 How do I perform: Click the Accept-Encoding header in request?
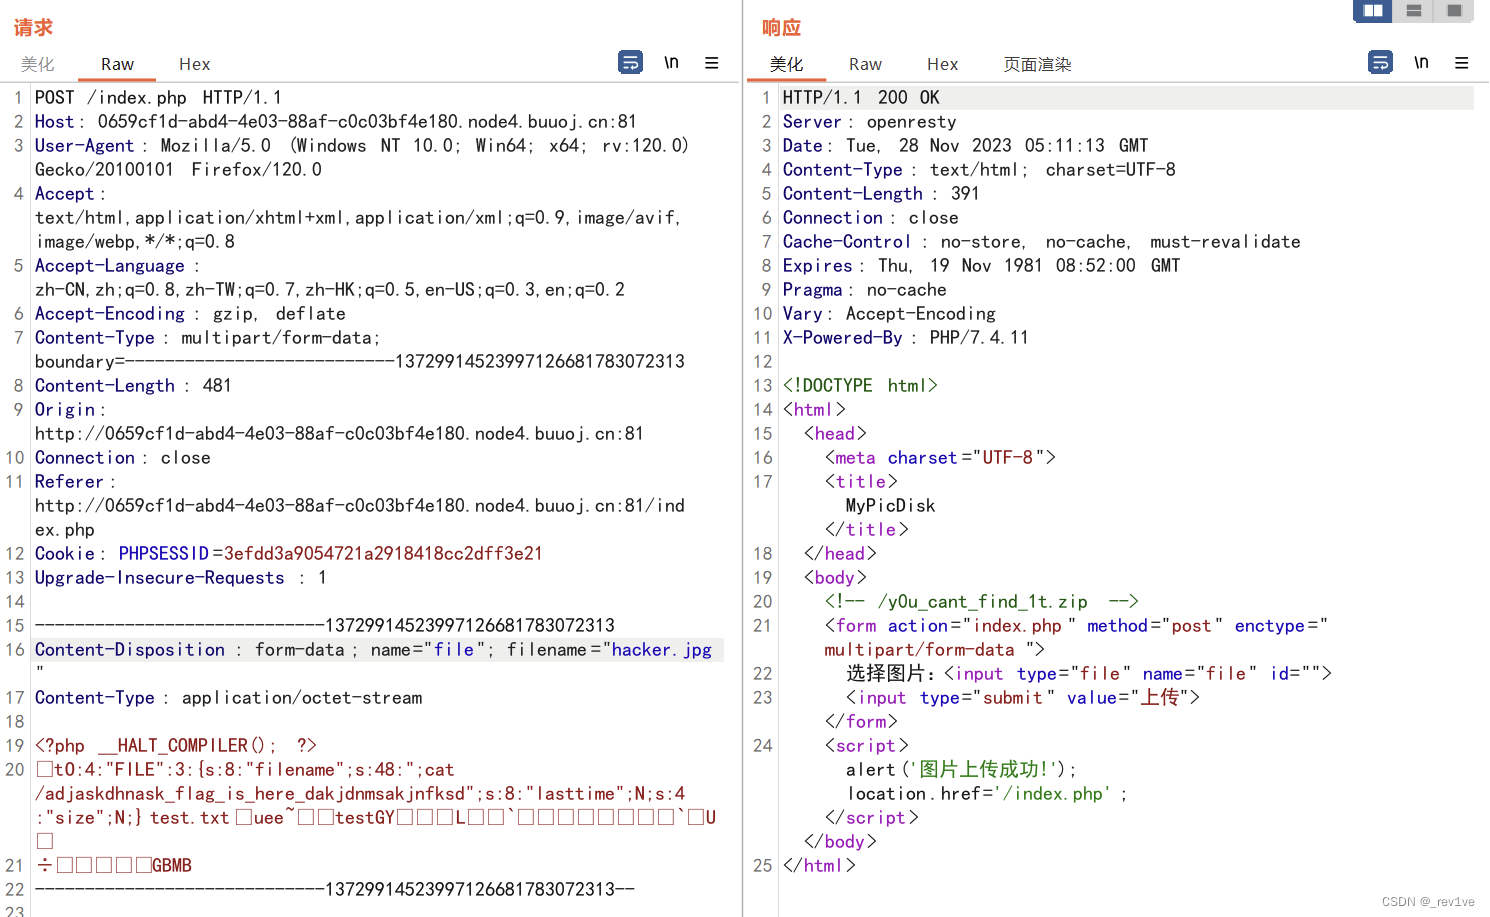[190, 313]
